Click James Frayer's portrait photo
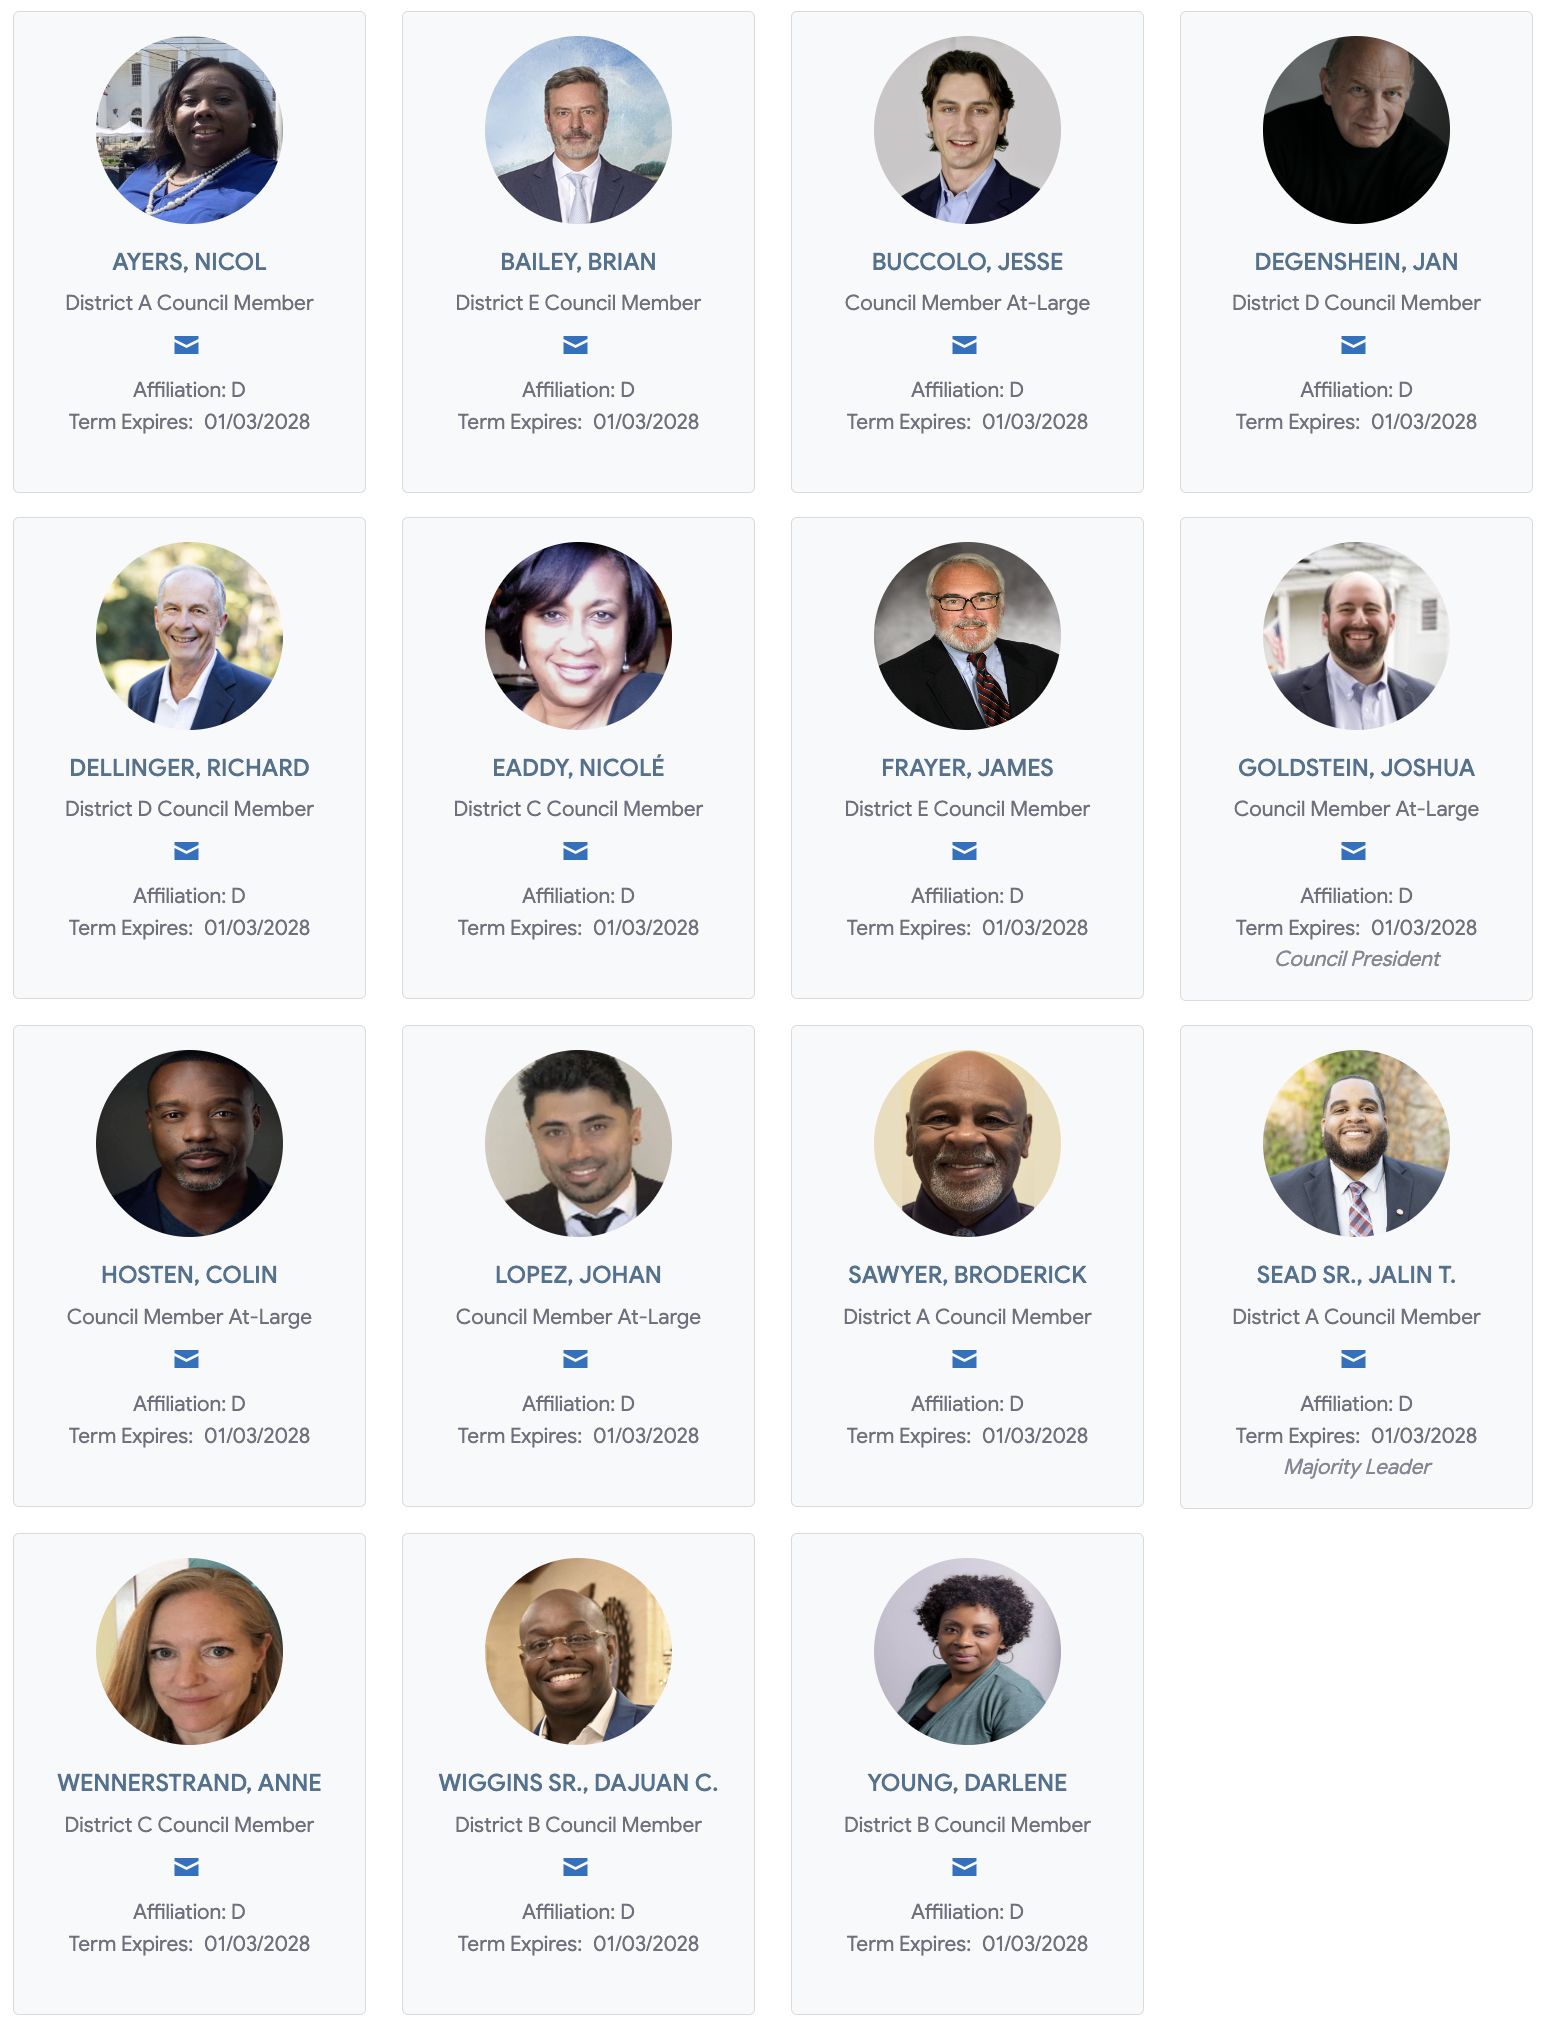Screen dimensions: 1545x2024 click(967, 636)
